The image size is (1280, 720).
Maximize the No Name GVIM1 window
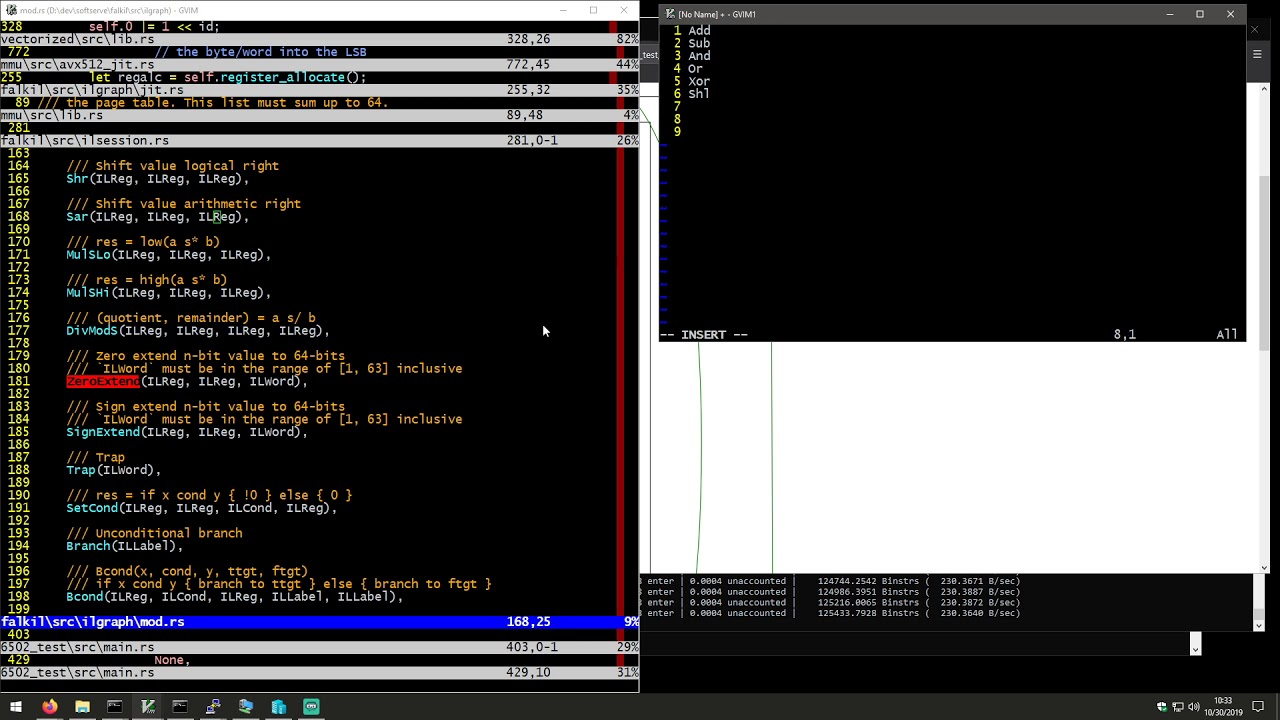pos(1200,14)
